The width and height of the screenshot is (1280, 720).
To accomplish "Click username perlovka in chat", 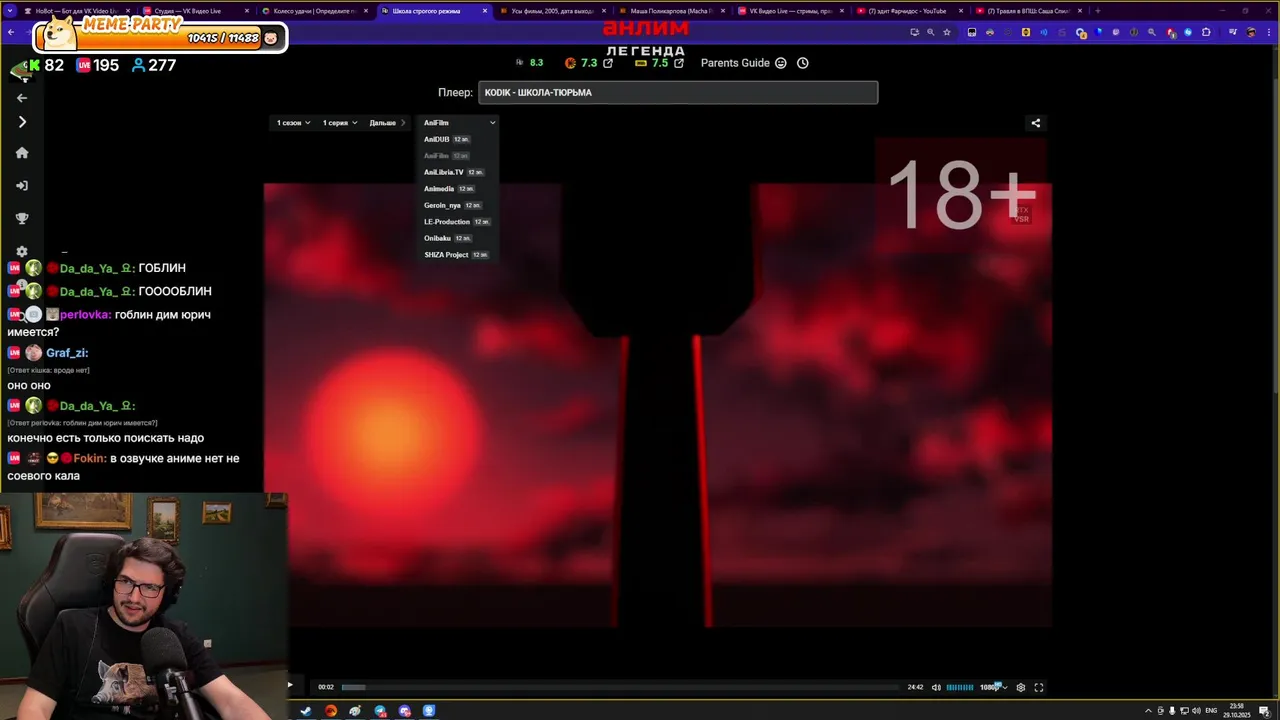I will [85, 315].
